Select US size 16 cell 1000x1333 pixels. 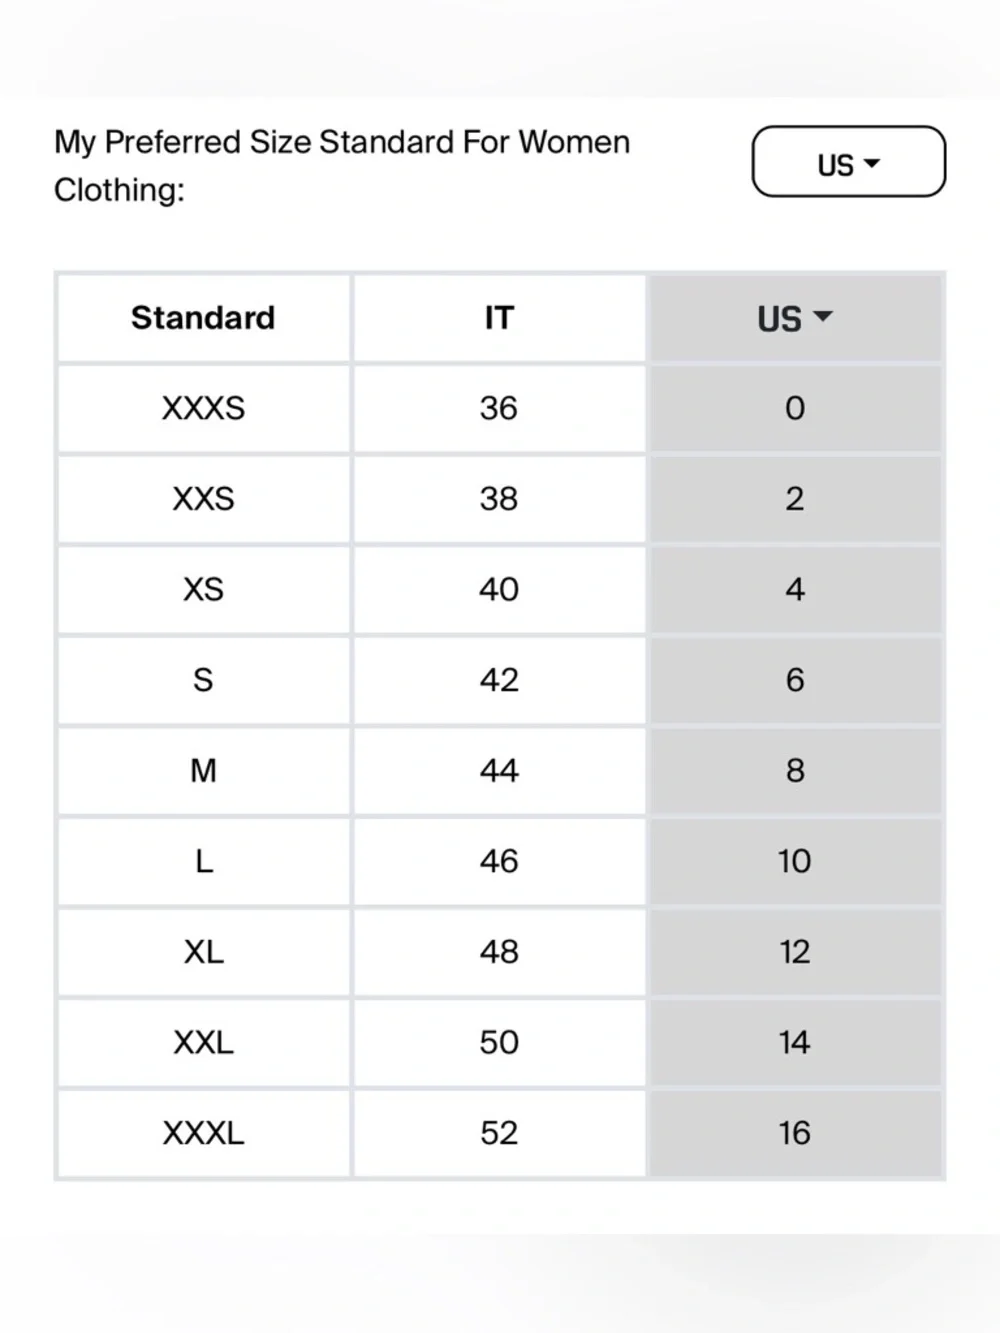(795, 1132)
